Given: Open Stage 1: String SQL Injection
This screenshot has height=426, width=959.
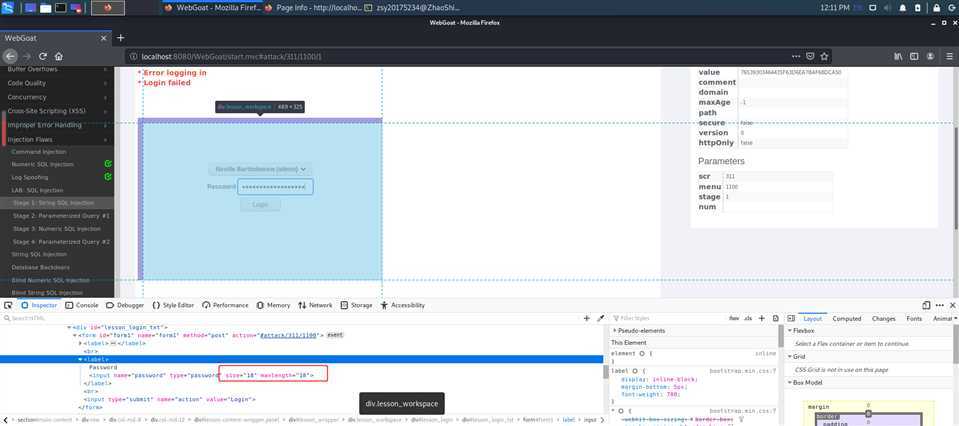Looking at the screenshot, I should coord(54,203).
